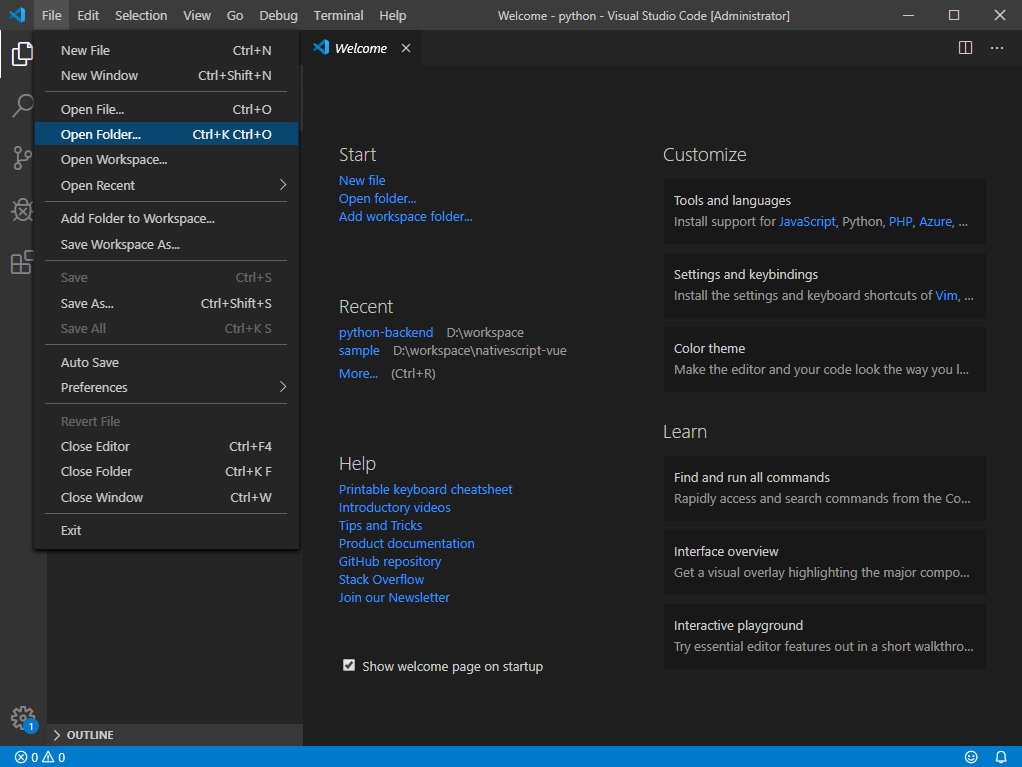The width and height of the screenshot is (1022, 767).
Task: Open the Color theme card
Action: (825, 359)
